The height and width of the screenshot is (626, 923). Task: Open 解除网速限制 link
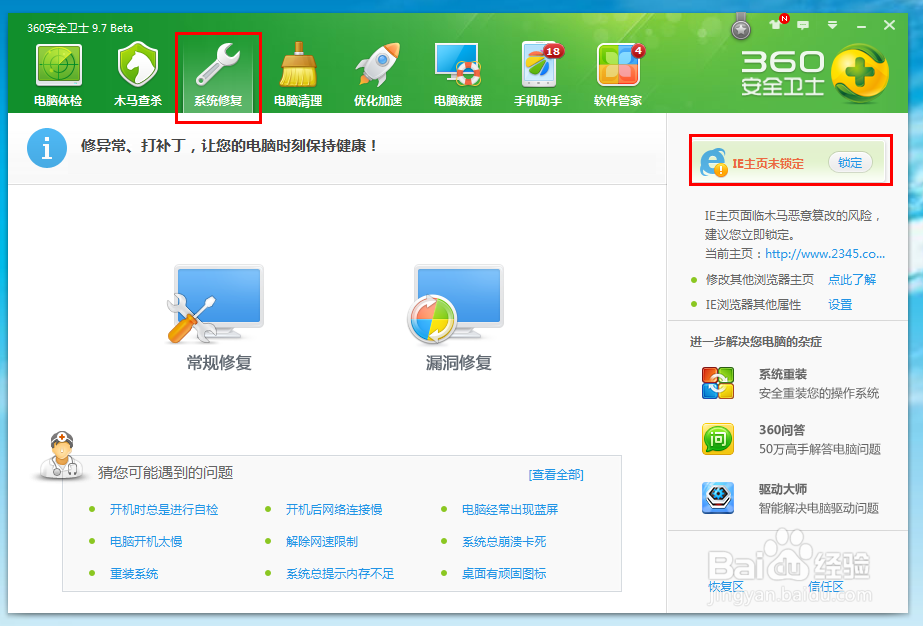[321, 542]
